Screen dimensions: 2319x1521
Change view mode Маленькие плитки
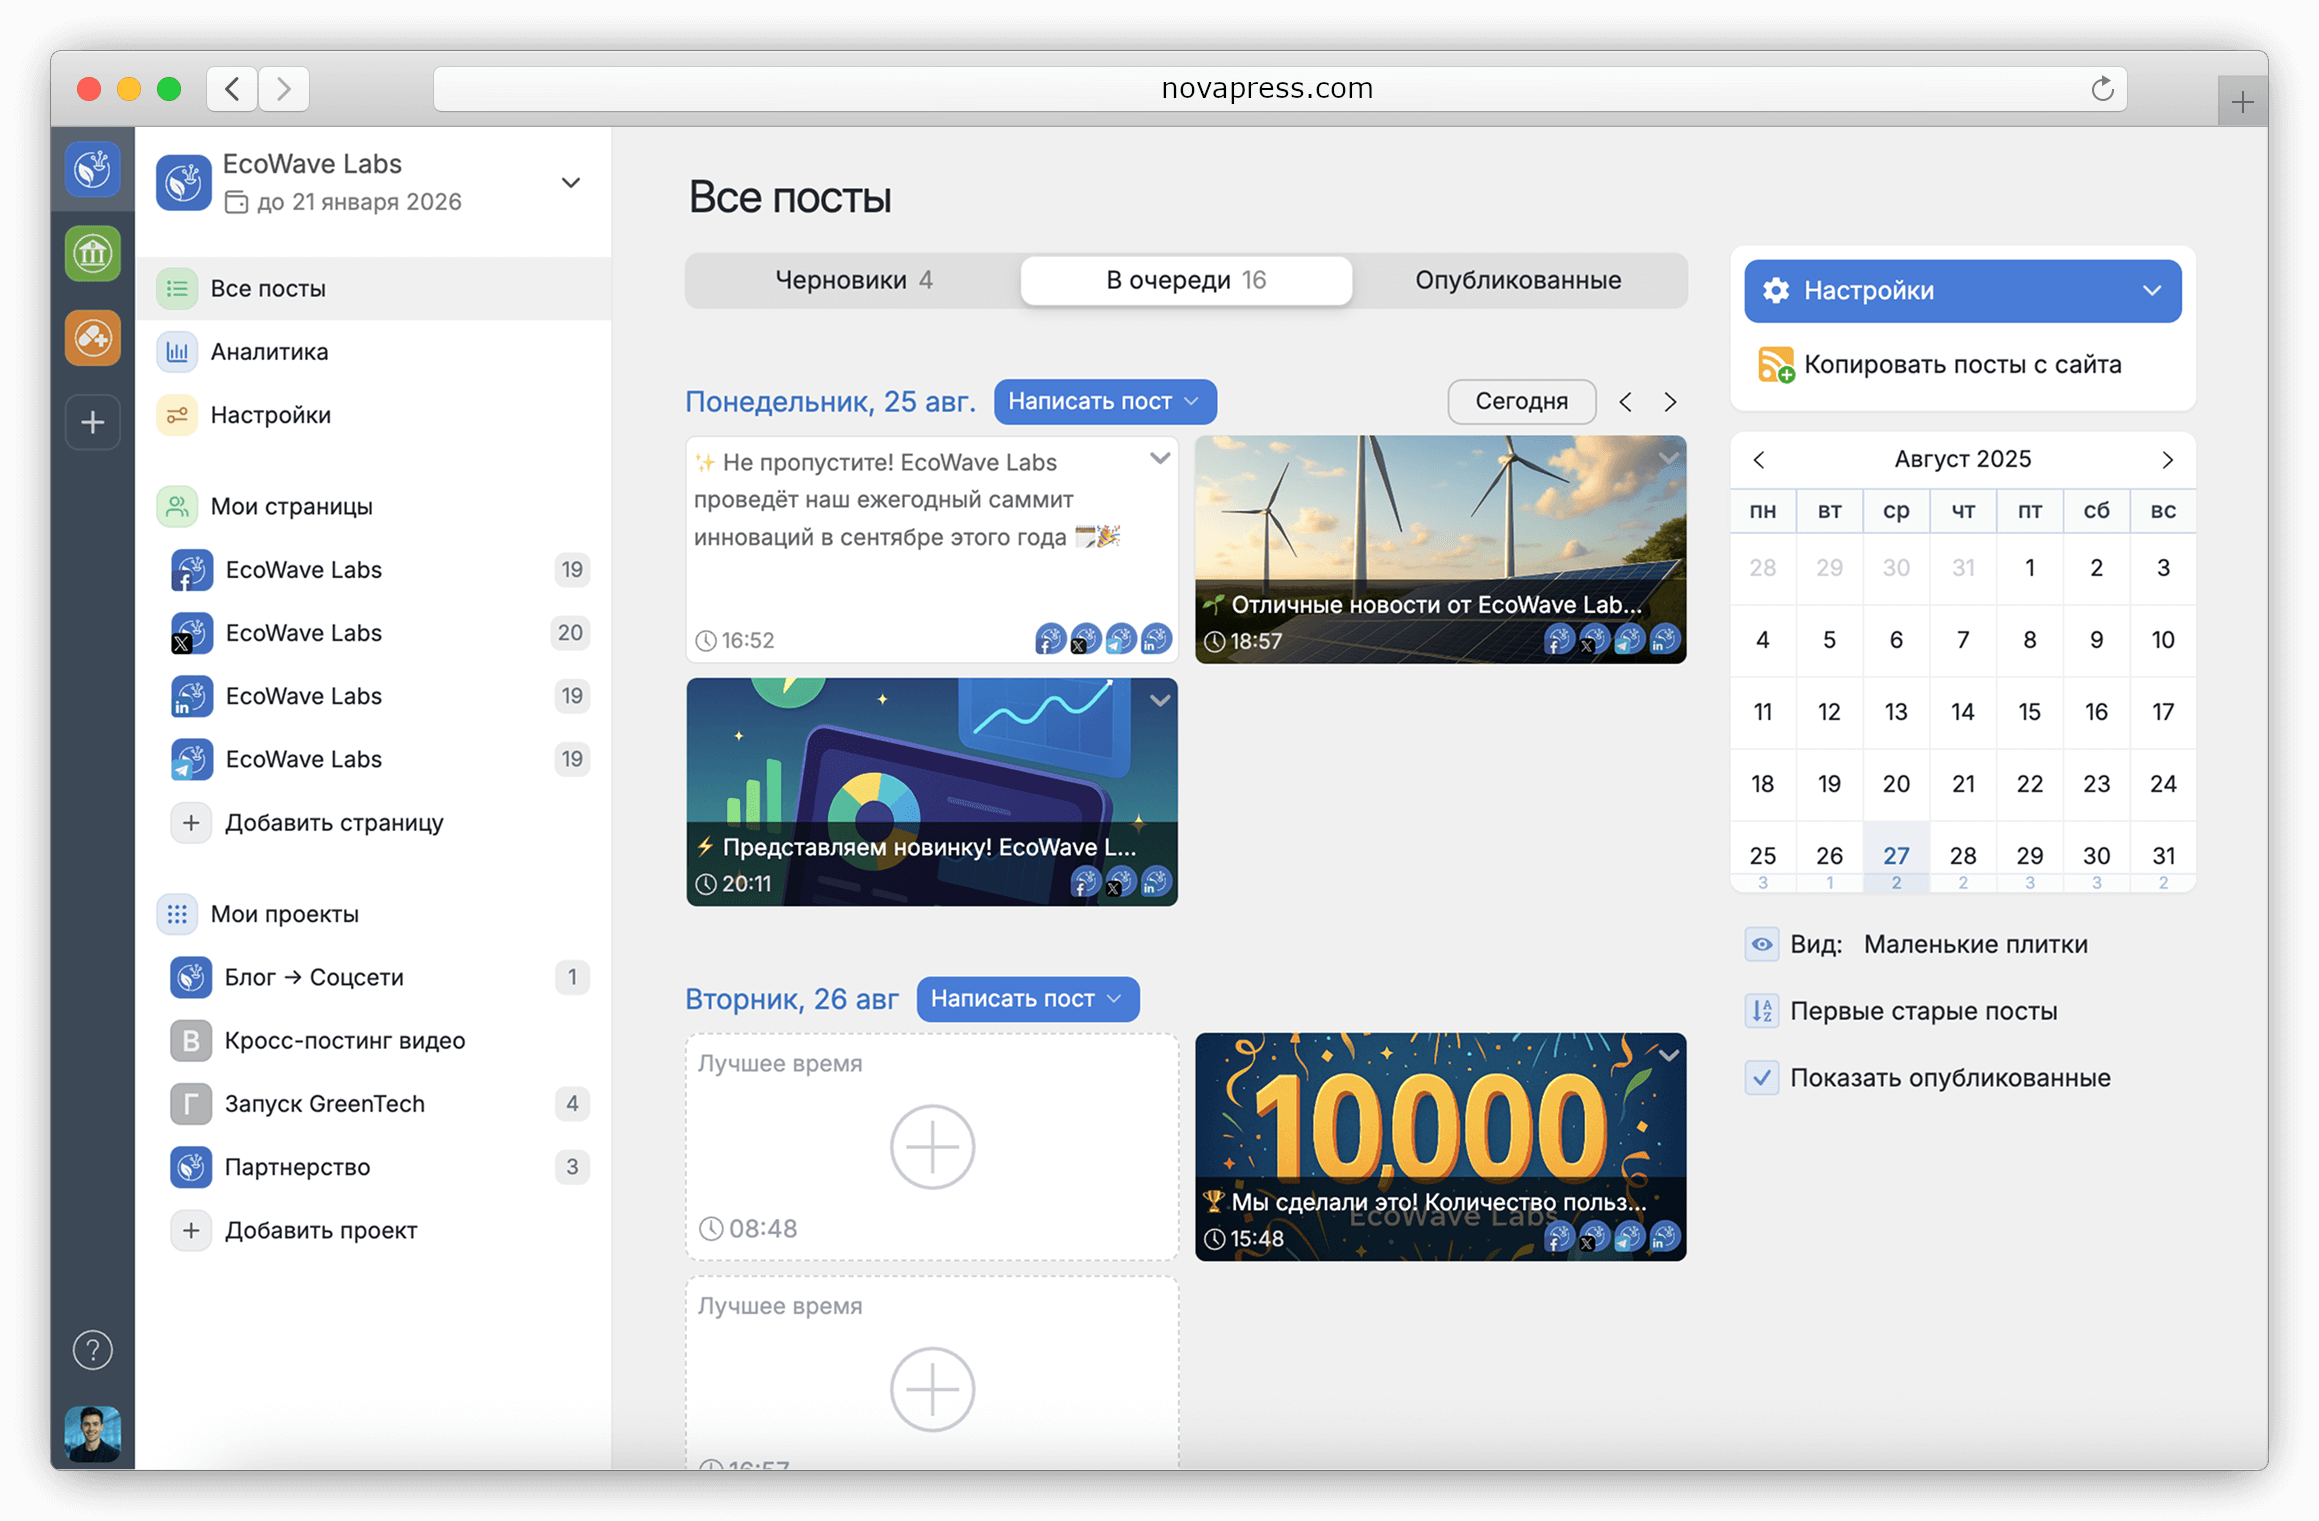pos(1975,944)
